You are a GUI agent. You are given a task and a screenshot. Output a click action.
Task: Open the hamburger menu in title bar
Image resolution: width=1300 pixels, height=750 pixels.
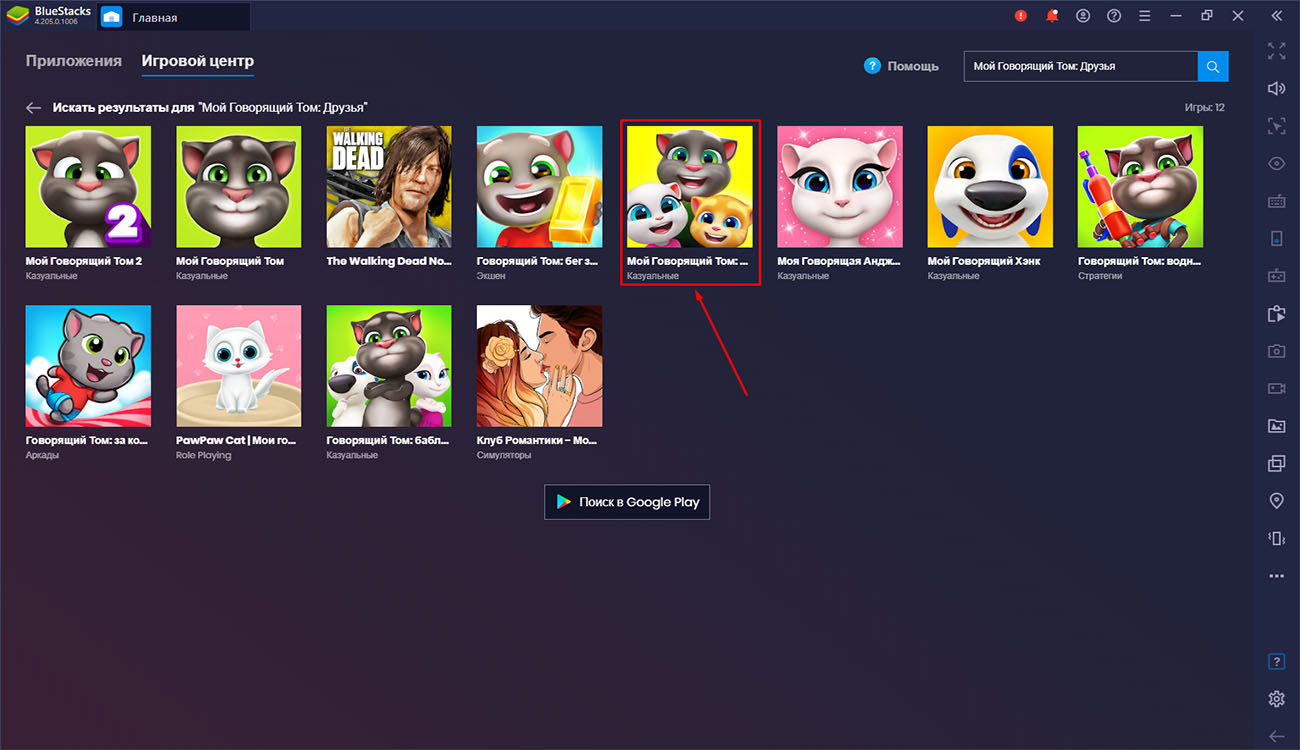pos(1145,16)
